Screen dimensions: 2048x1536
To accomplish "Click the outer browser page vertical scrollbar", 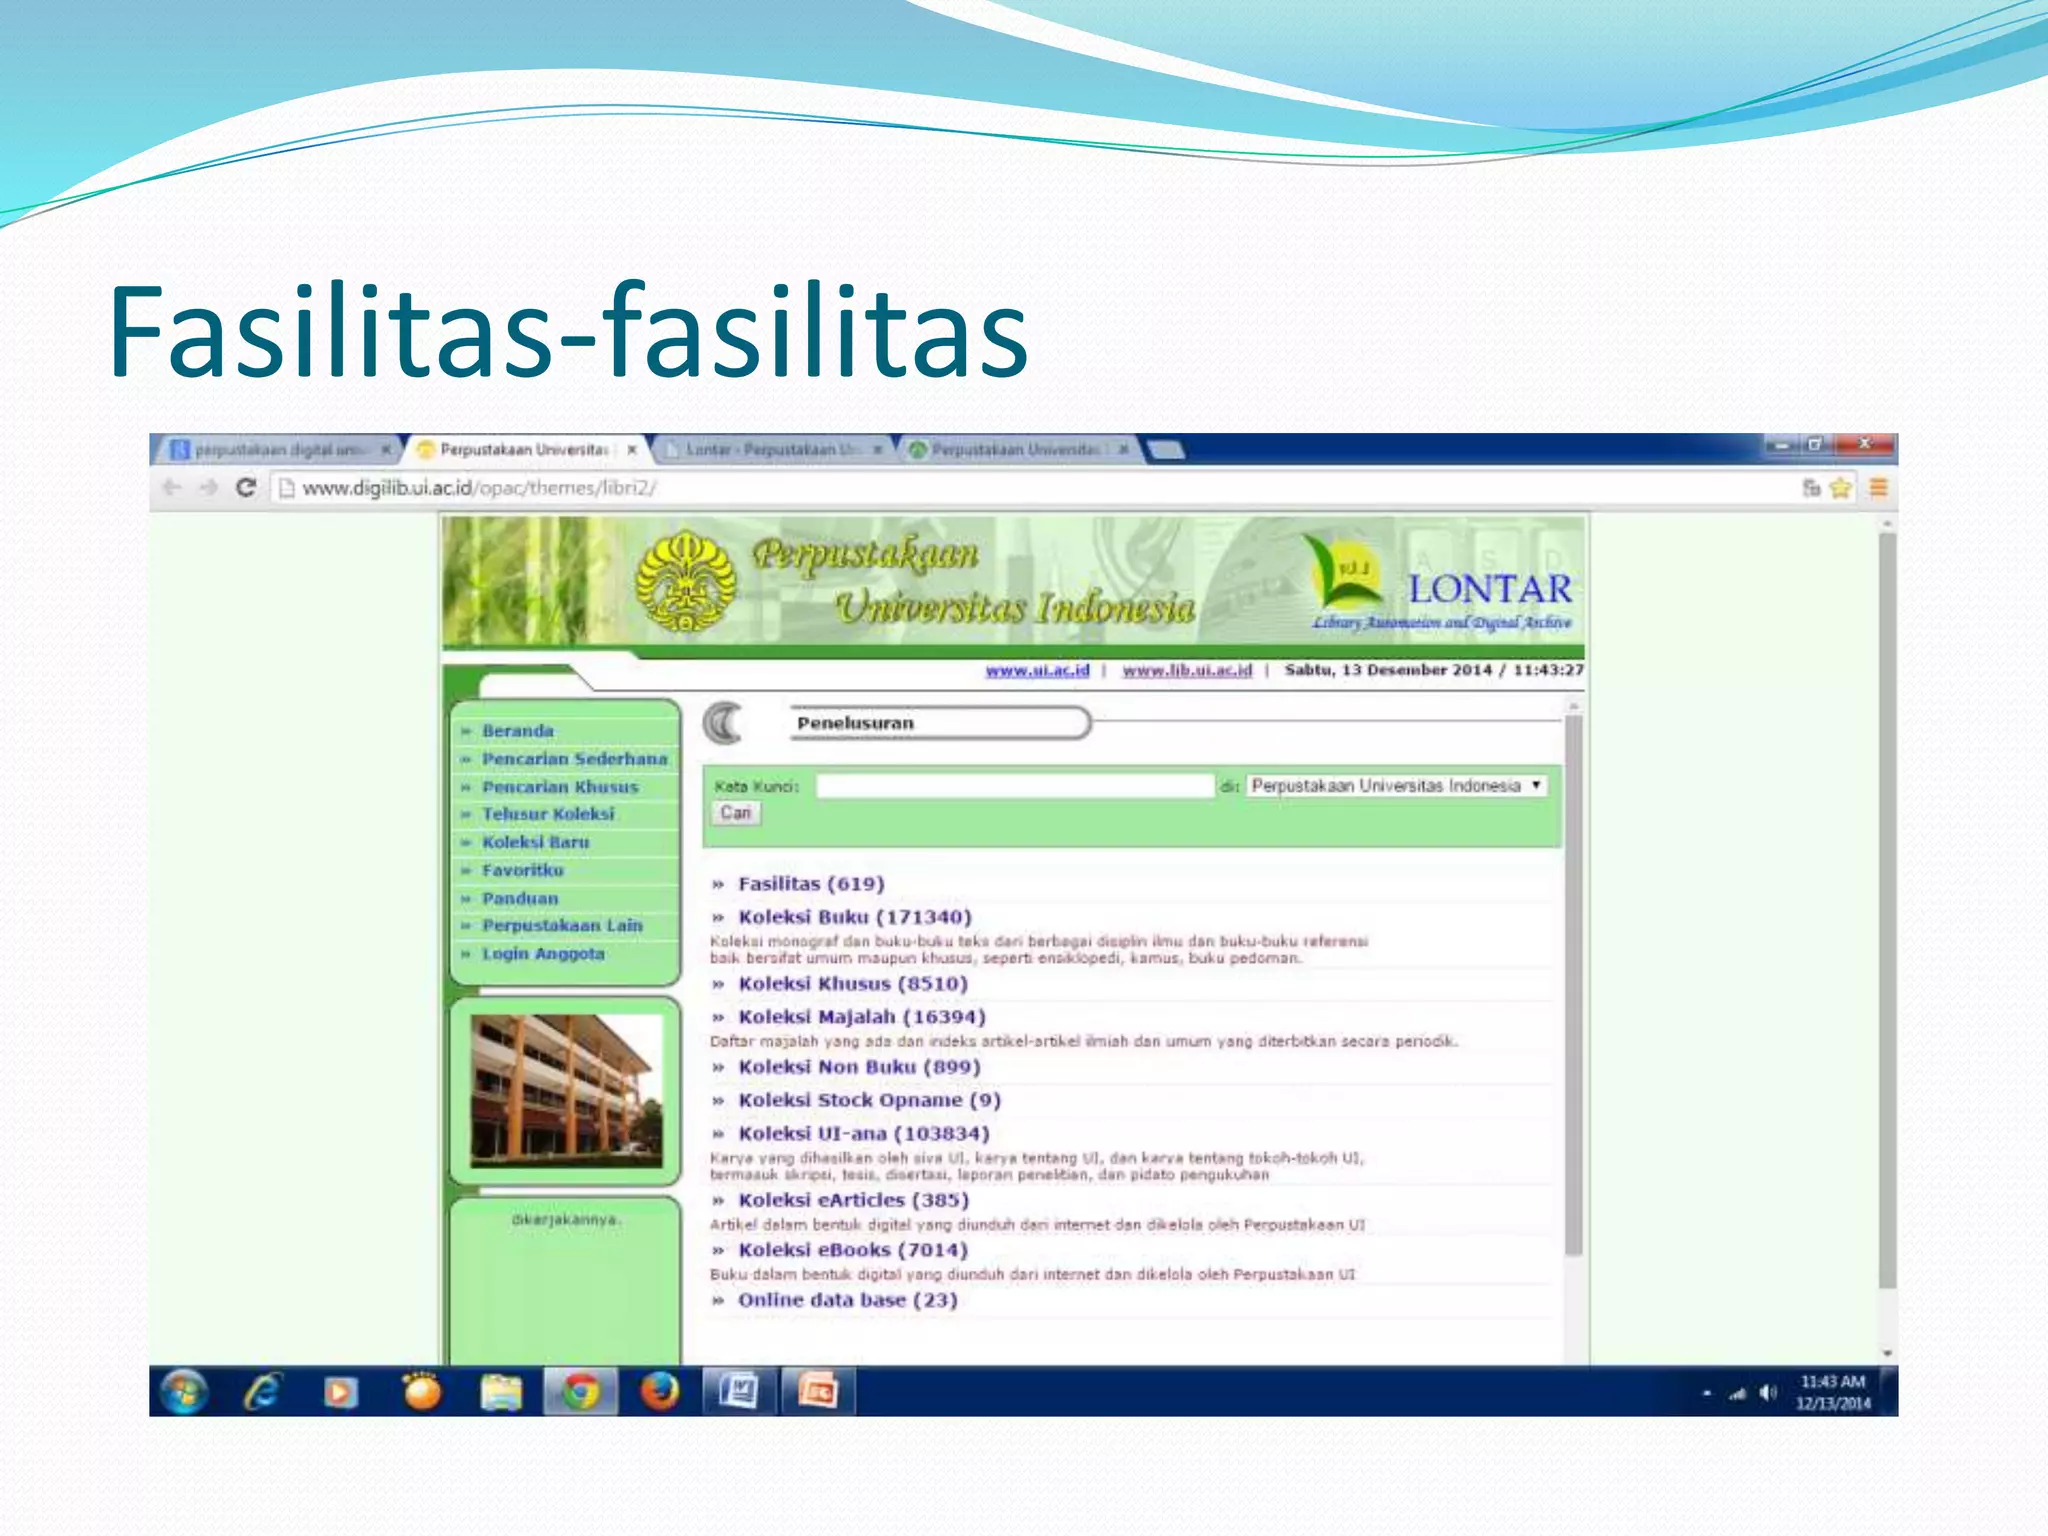I will [x=1887, y=910].
